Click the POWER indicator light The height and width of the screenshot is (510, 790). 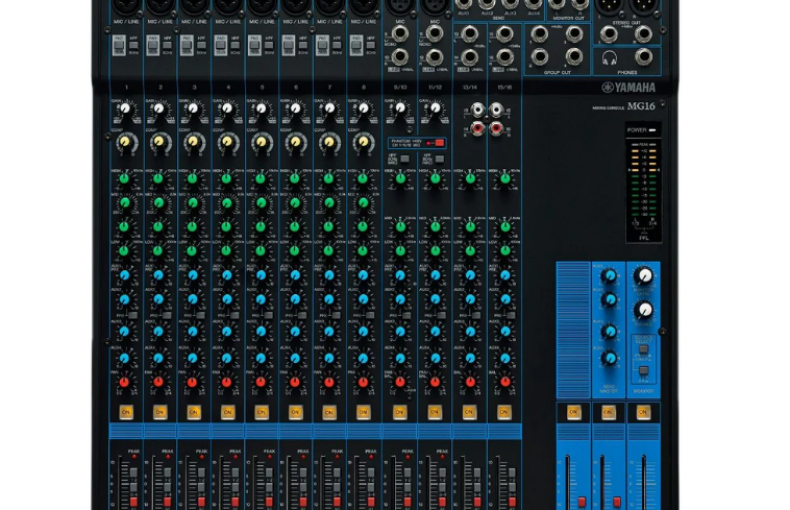652,130
